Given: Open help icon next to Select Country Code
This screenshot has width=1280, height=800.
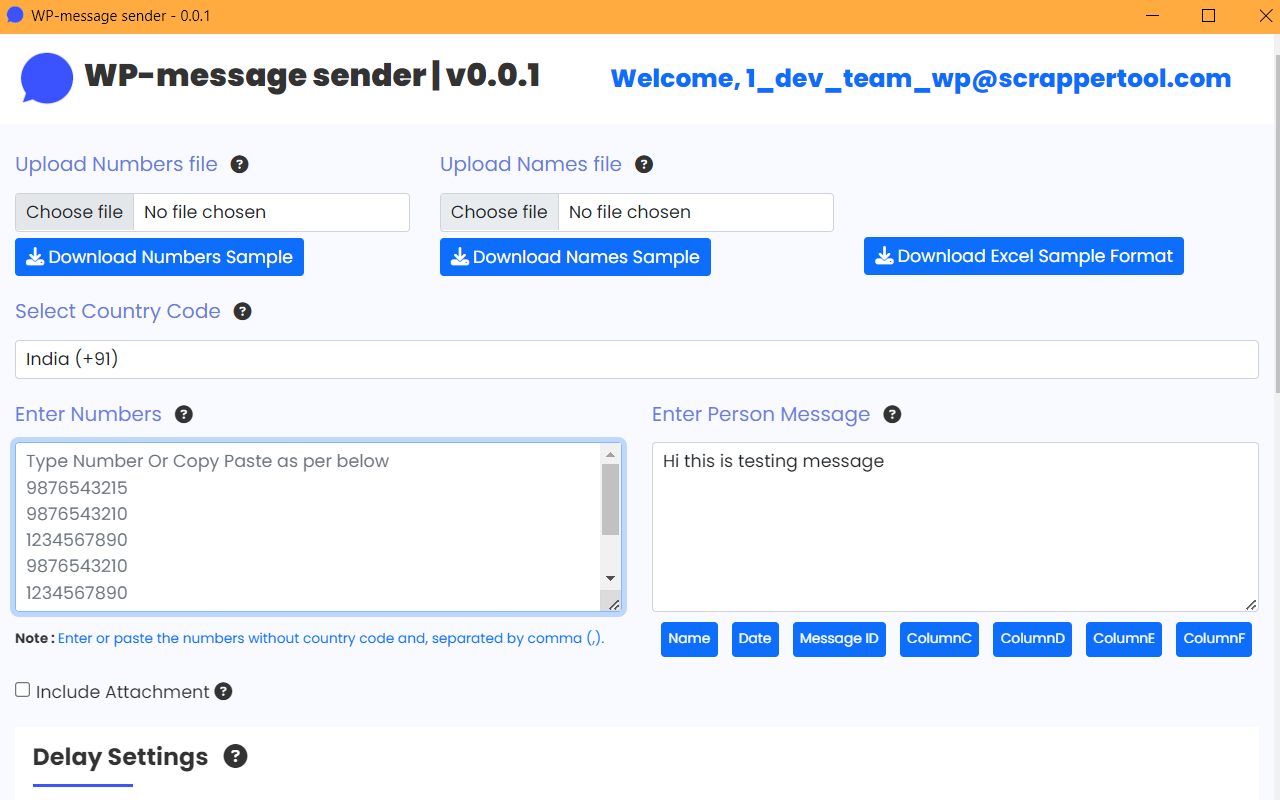Looking at the screenshot, I should (242, 311).
